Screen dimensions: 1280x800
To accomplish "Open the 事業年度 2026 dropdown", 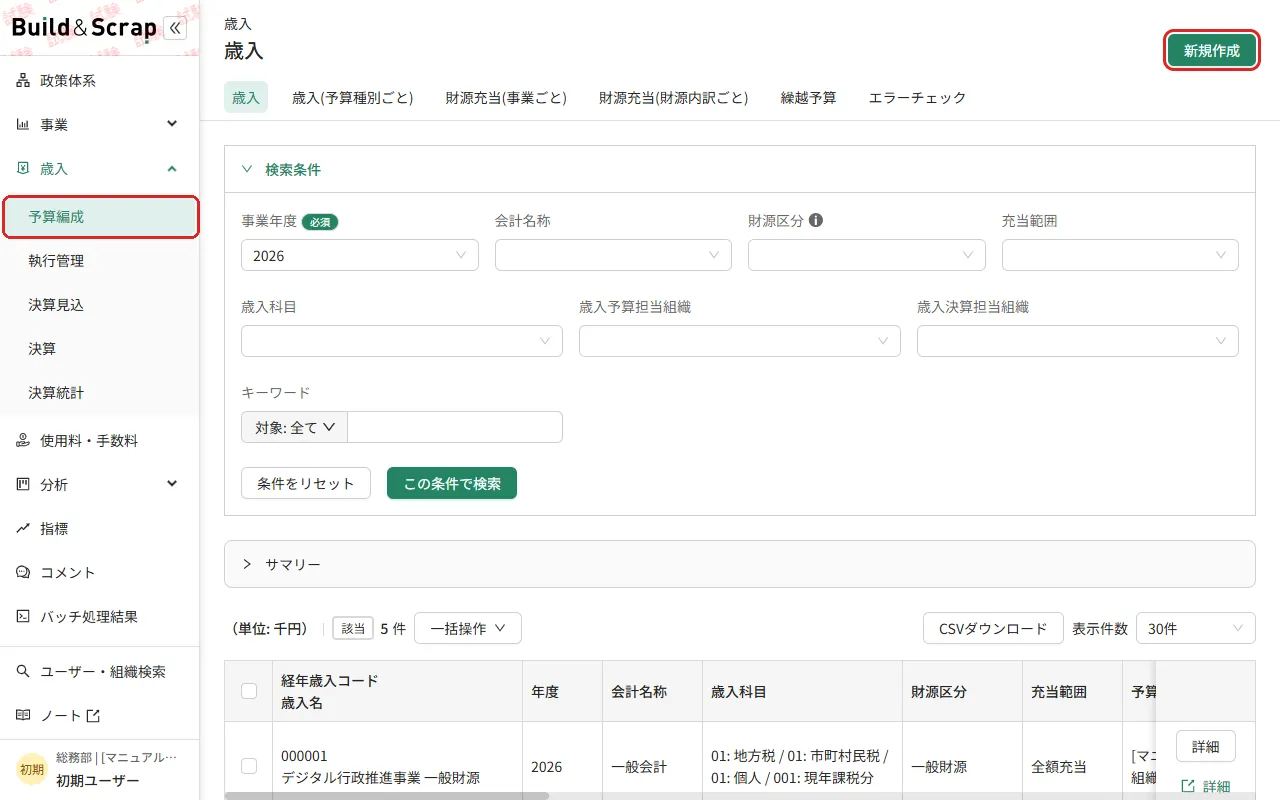I will pyautogui.click(x=360, y=255).
